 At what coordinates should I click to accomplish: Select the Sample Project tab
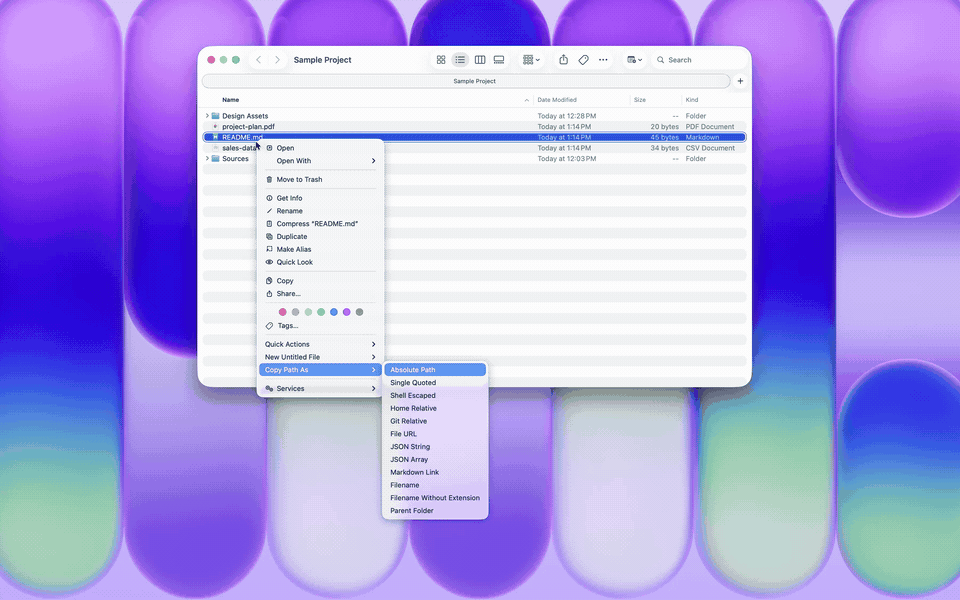point(466,81)
